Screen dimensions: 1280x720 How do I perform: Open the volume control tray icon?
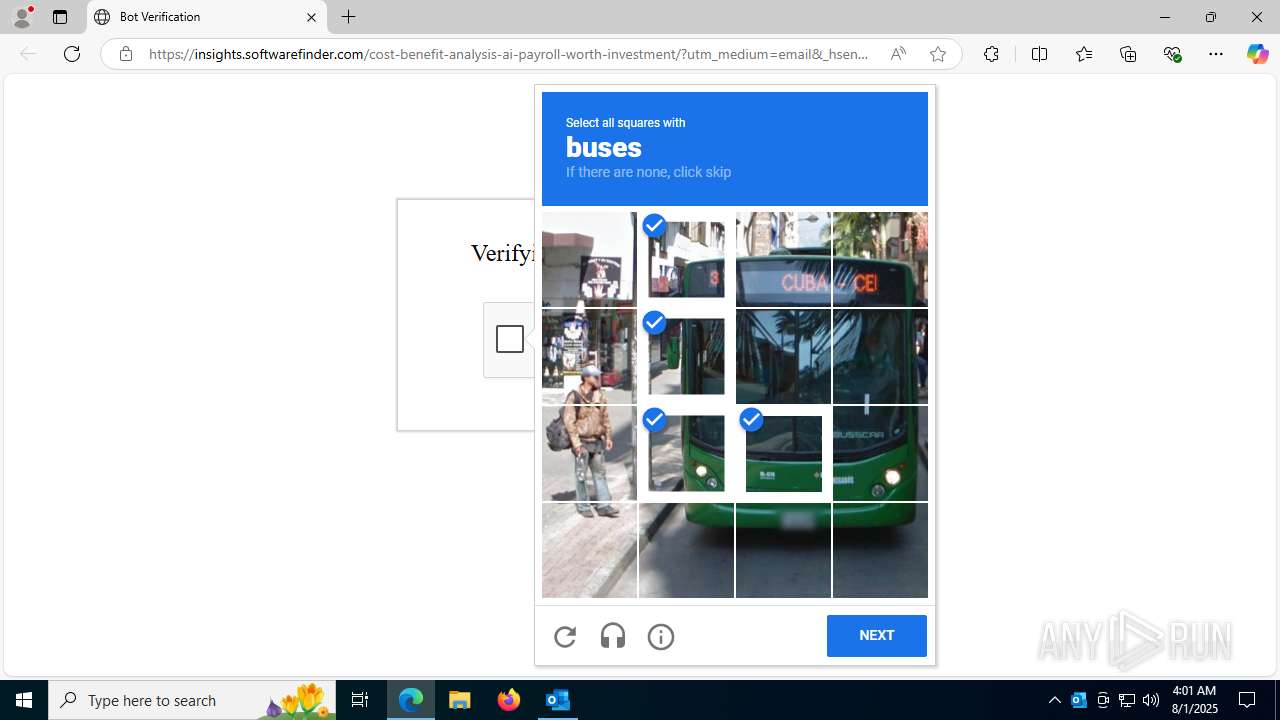[1151, 700]
